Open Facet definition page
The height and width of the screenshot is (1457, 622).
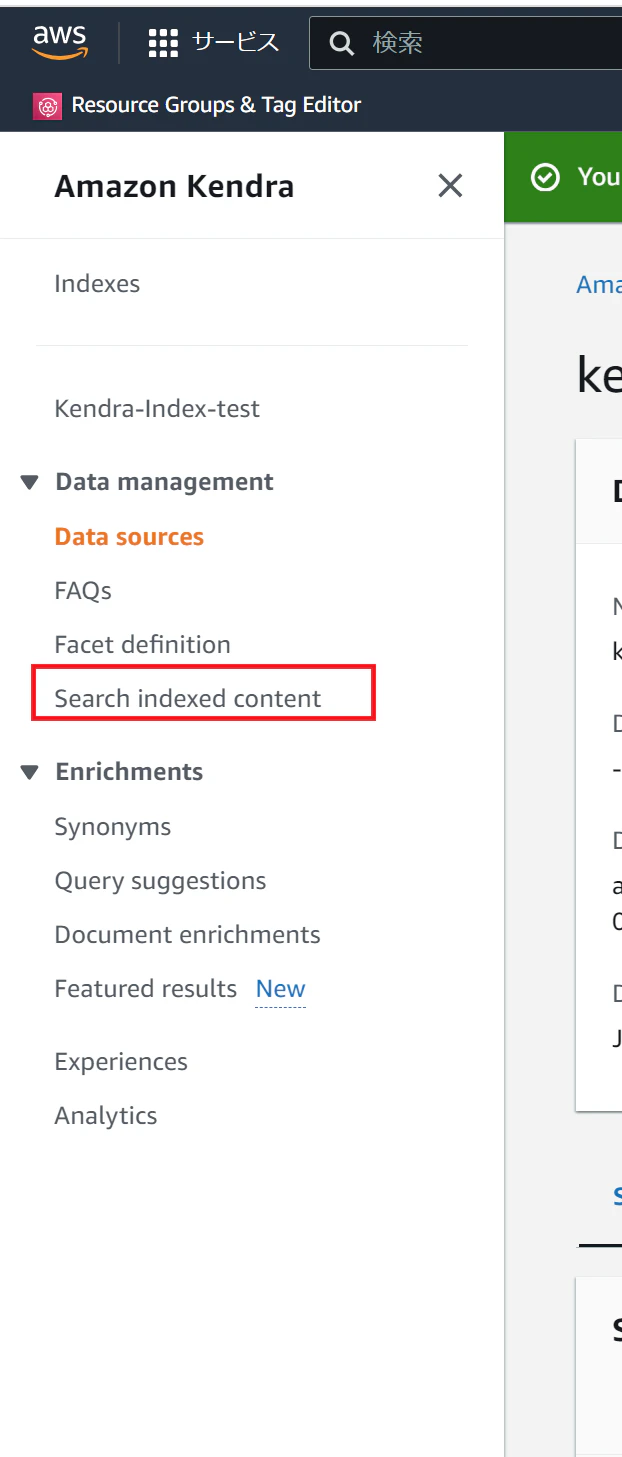coord(142,645)
